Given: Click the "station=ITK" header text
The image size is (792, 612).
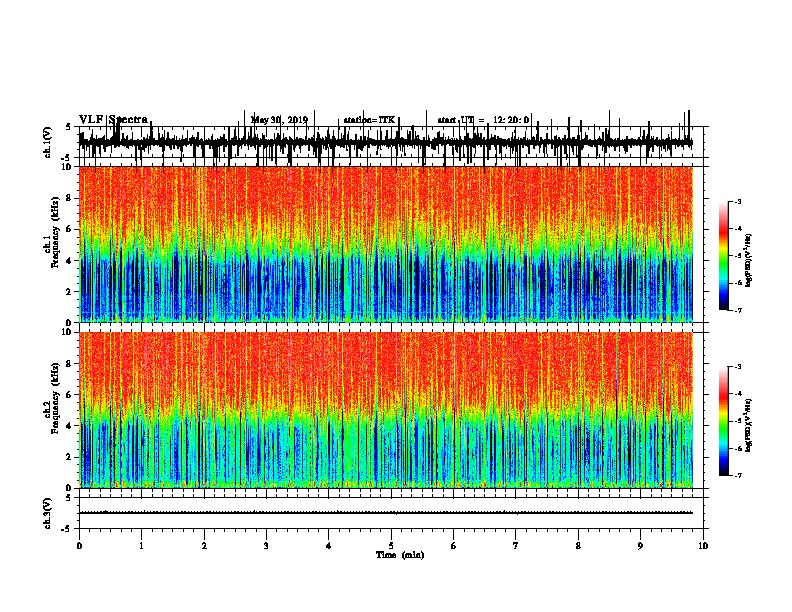Looking at the screenshot, I should [369, 120].
